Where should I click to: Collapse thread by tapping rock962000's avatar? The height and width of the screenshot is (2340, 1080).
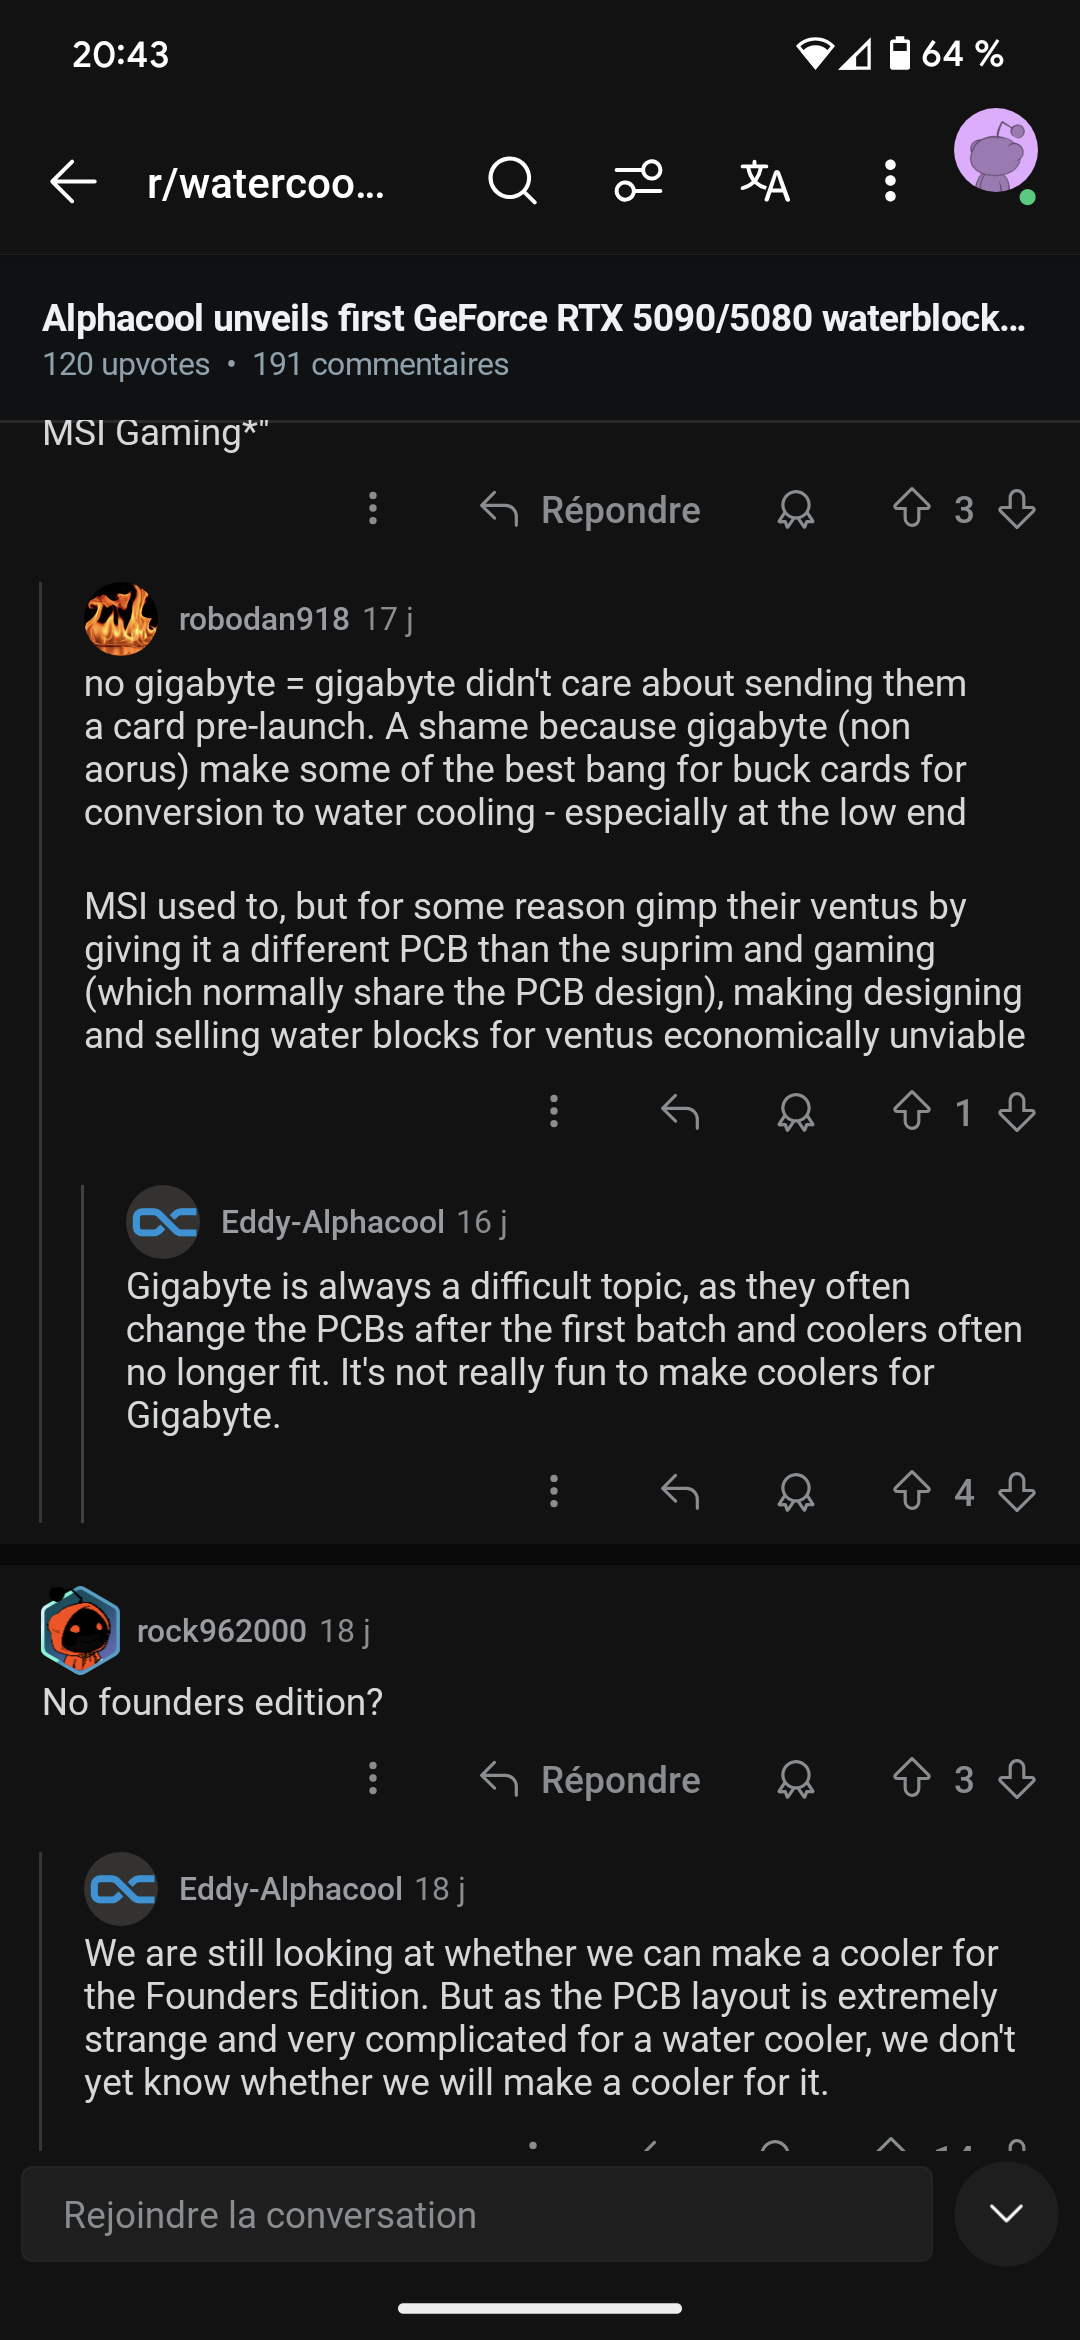coord(81,1630)
